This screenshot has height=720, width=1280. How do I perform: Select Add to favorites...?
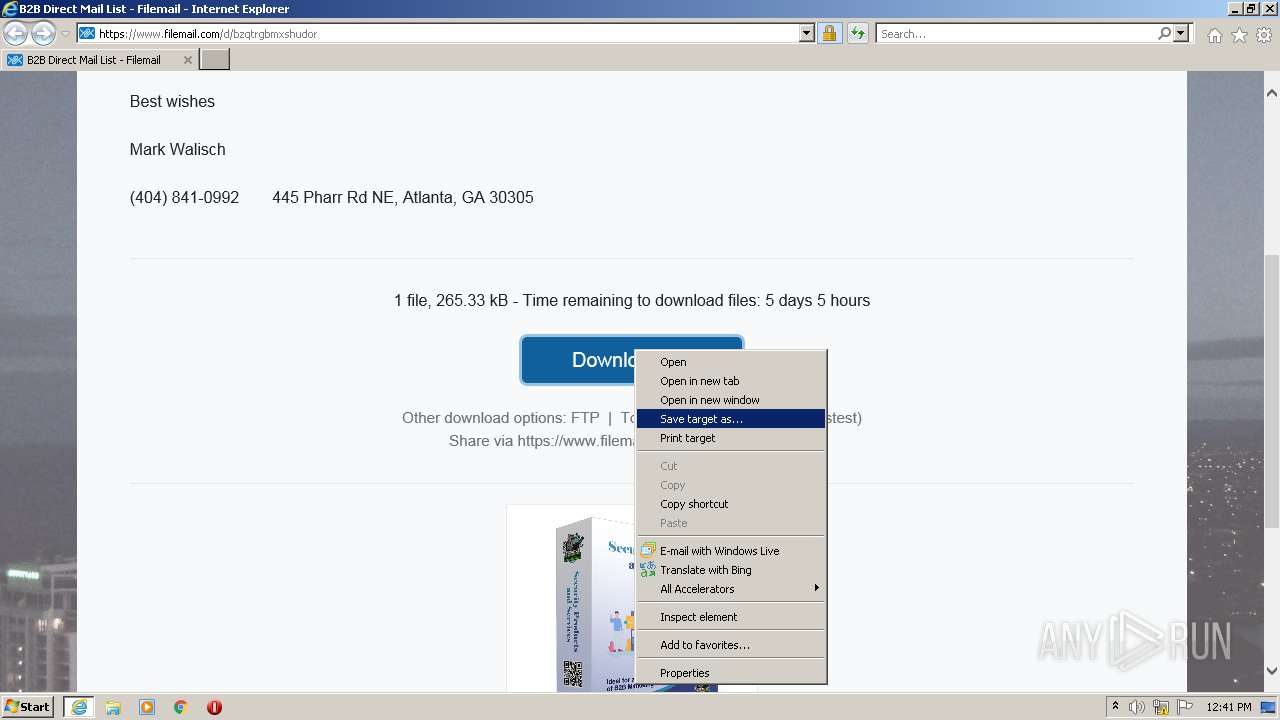pyautogui.click(x=731, y=645)
